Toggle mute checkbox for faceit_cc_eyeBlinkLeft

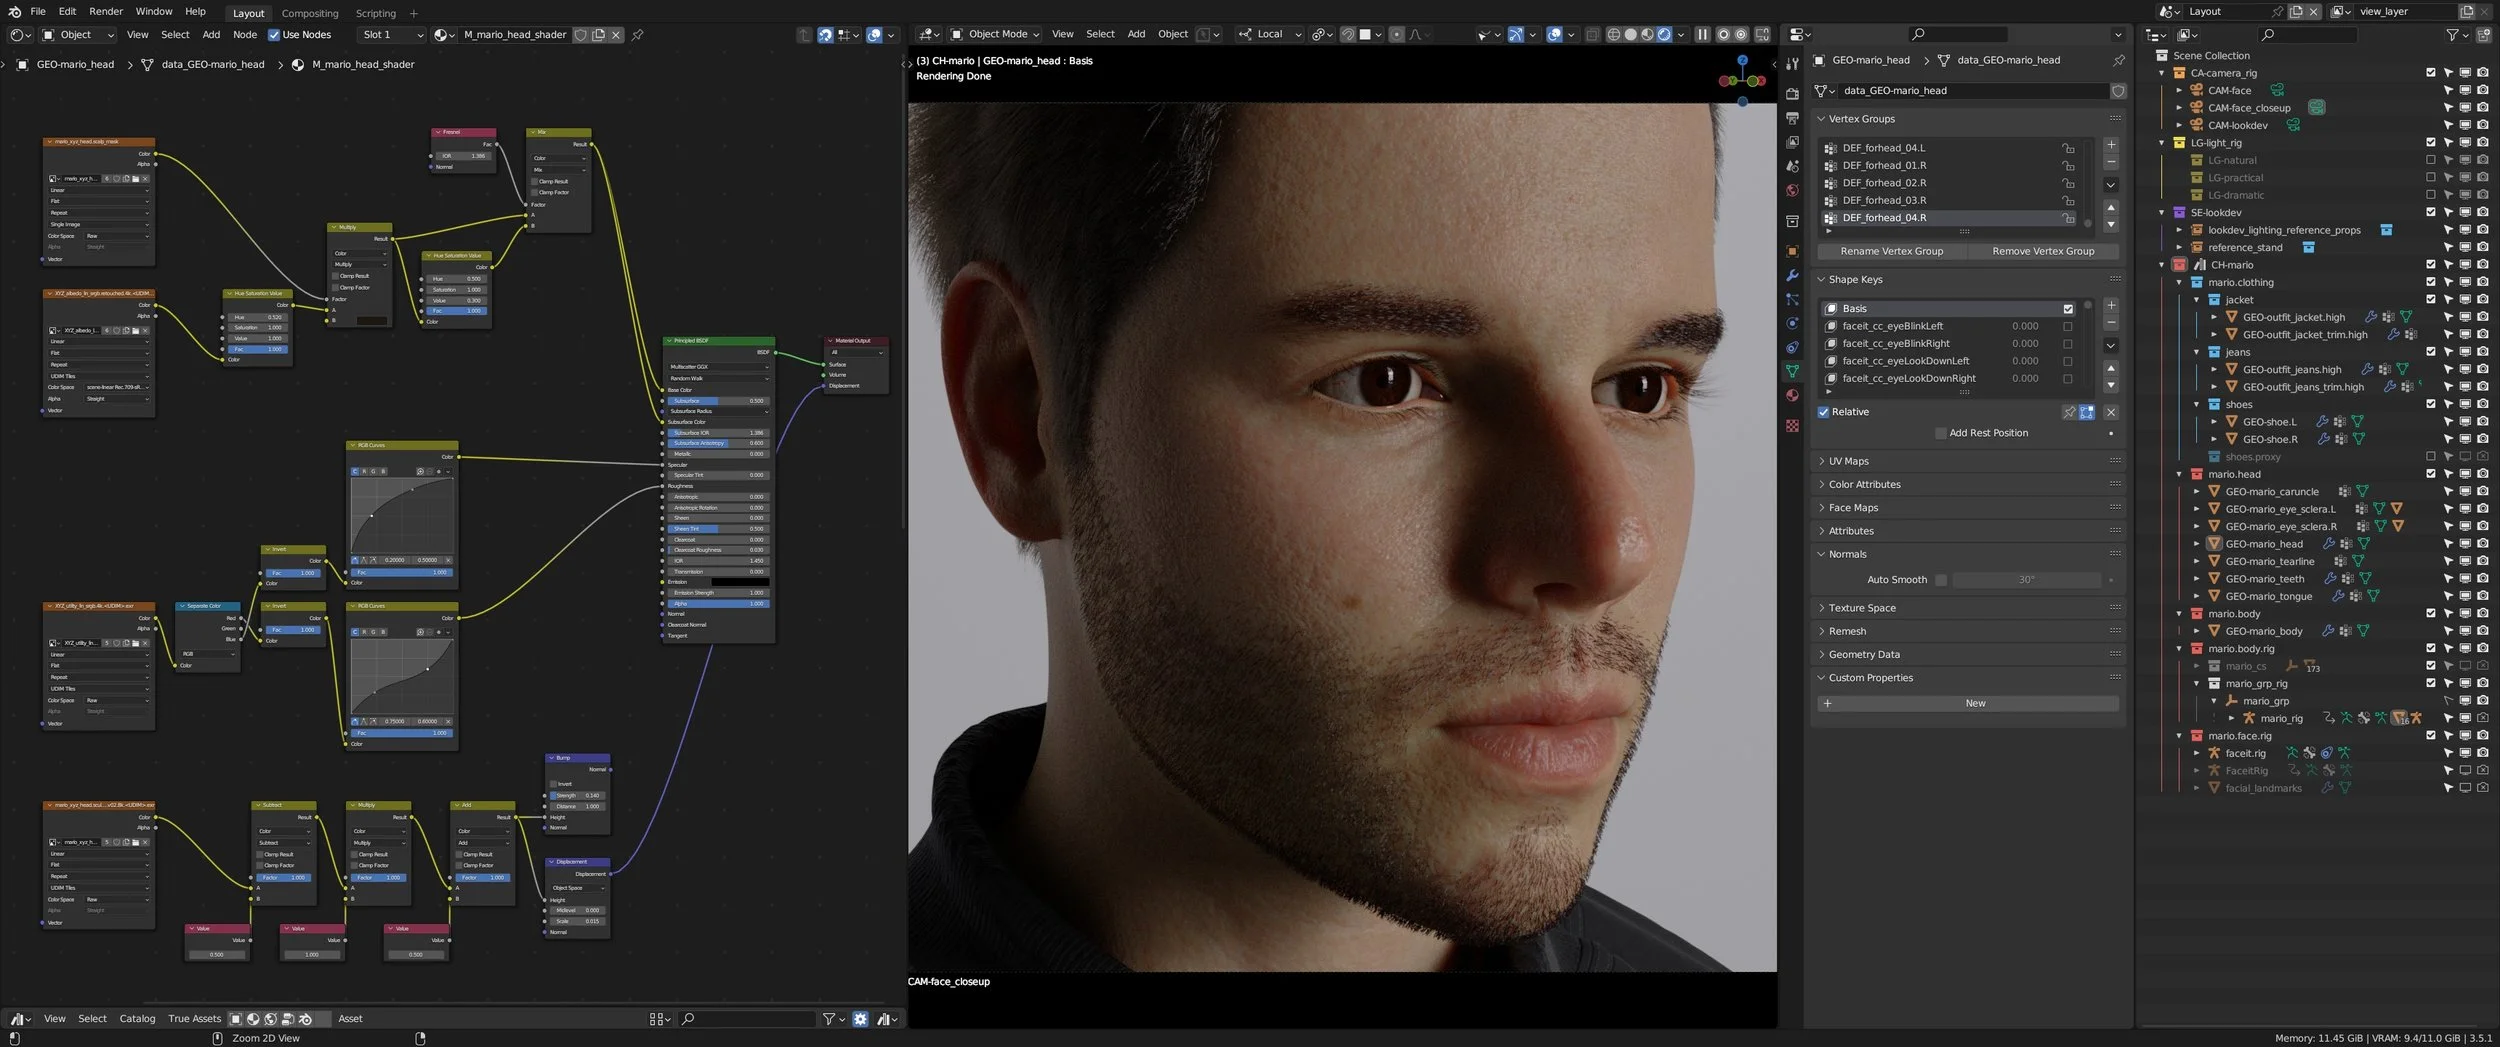pos(2068,326)
